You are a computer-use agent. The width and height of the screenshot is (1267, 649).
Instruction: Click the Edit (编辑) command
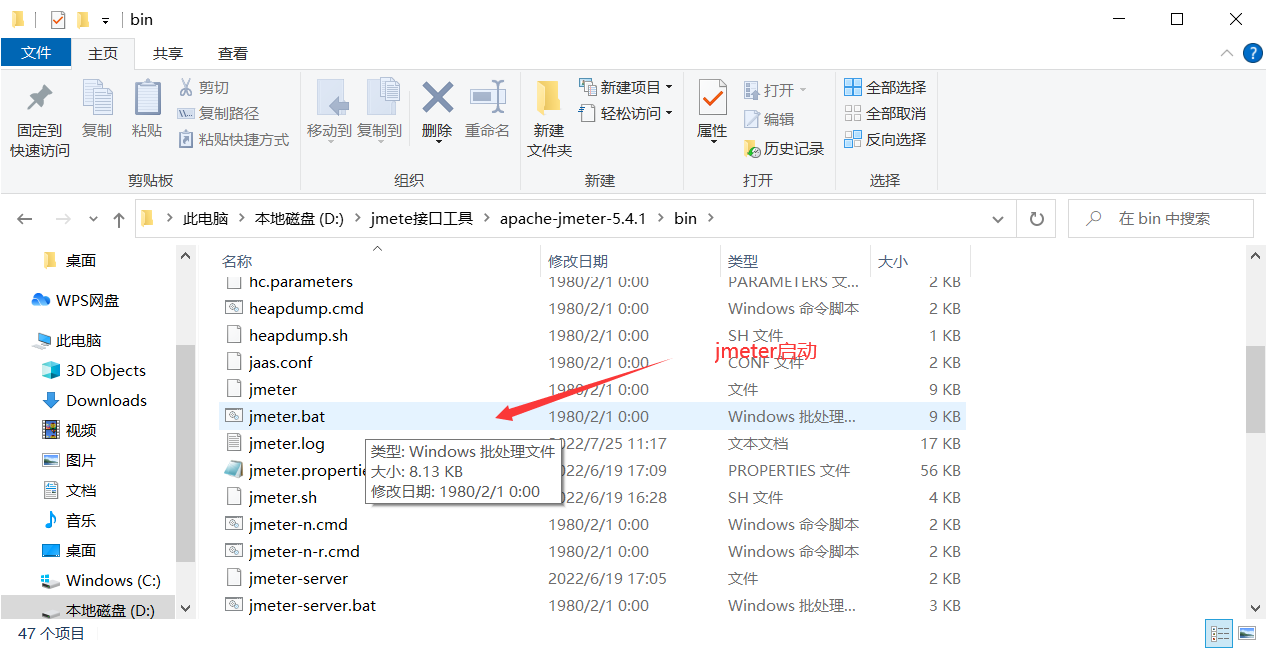click(x=769, y=119)
